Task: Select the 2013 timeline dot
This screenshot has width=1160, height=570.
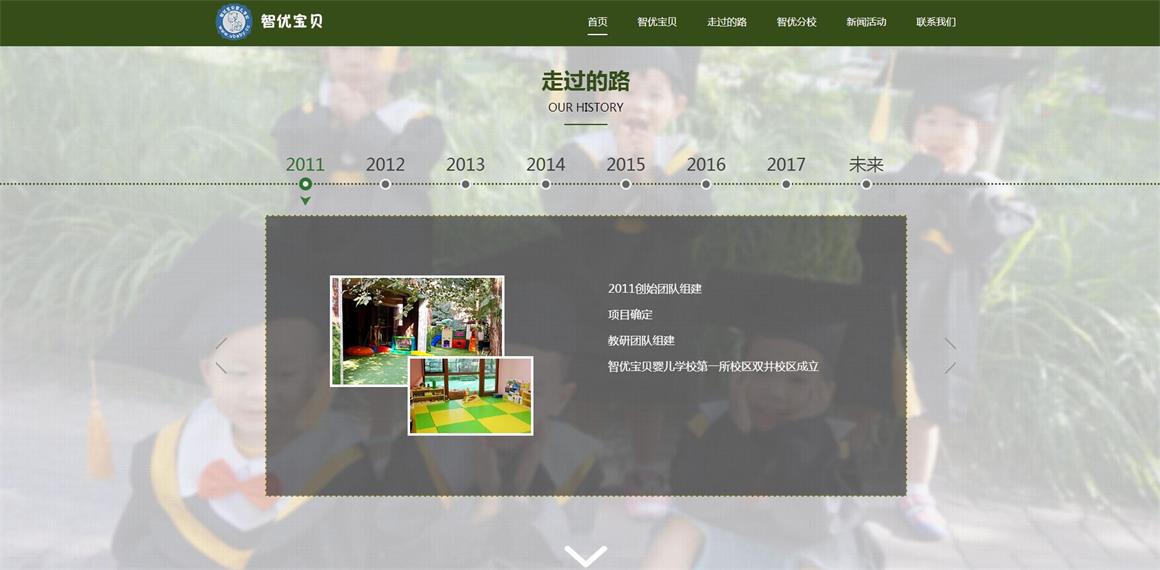Action: [x=465, y=184]
